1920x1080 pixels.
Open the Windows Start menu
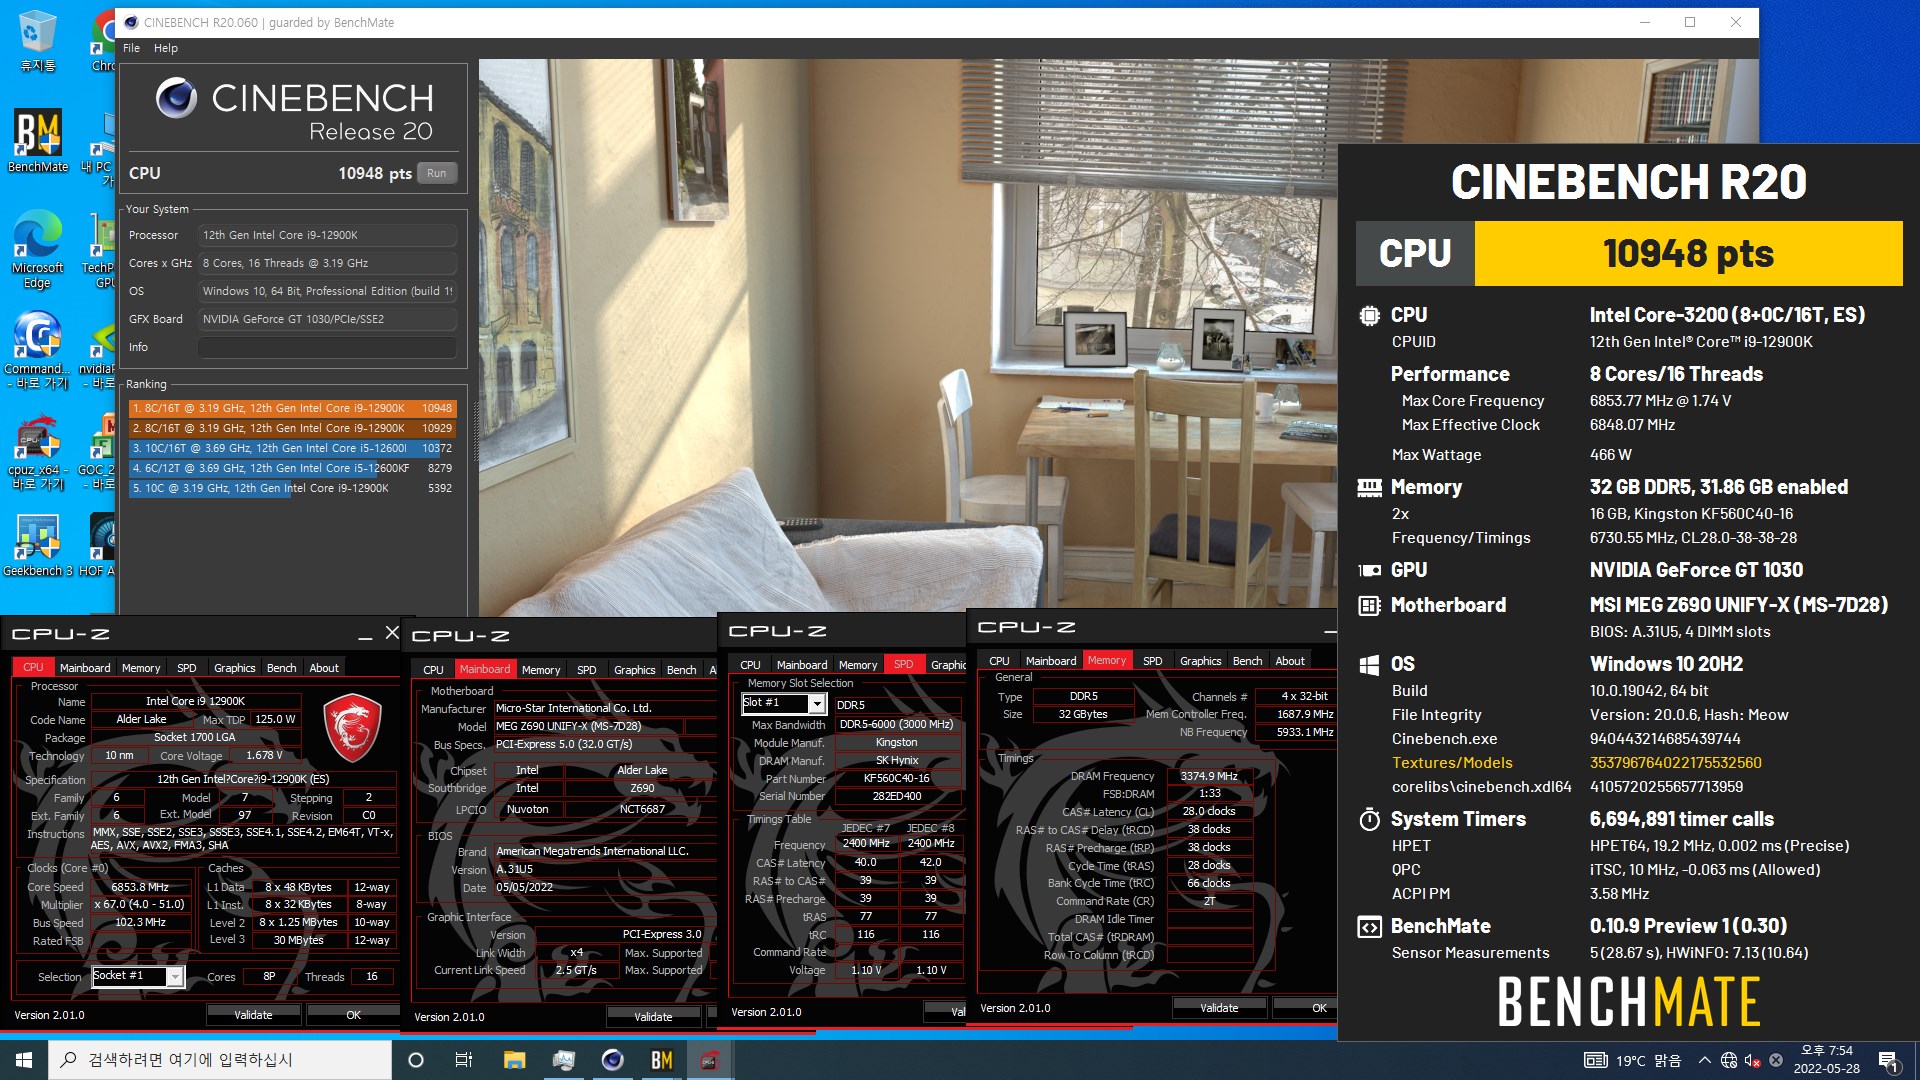click(x=24, y=1060)
